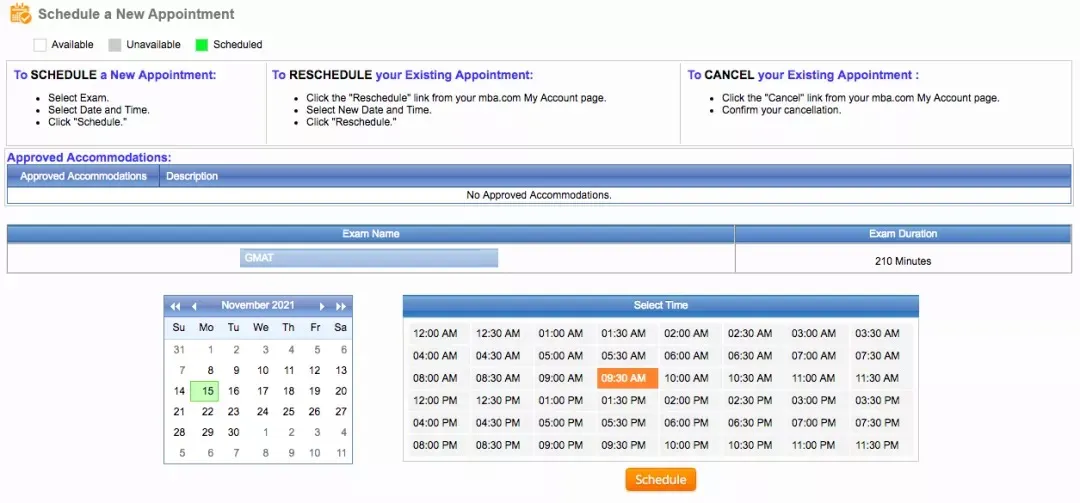Image resolution: width=1080 pixels, height=503 pixels.
Task: Click the Approved Accommodations column header
Action: coord(83,176)
